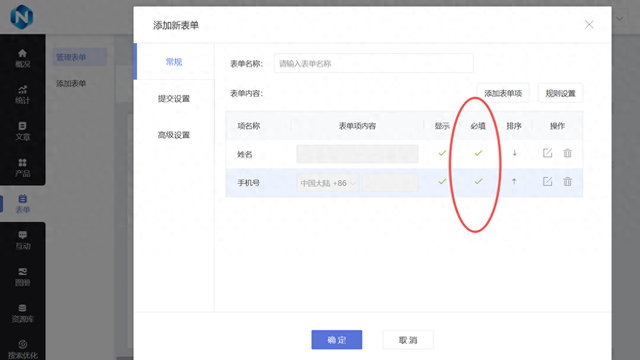This screenshot has height=360, width=640.
Task: Select the 表单 forms sidebar icon
Action: pos(22,204)
